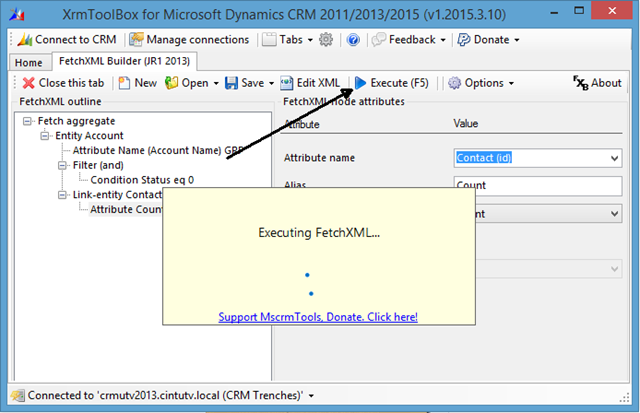
Task: Create a New FetchXML query
Action: pyautogui.click(x=138, y=83)
